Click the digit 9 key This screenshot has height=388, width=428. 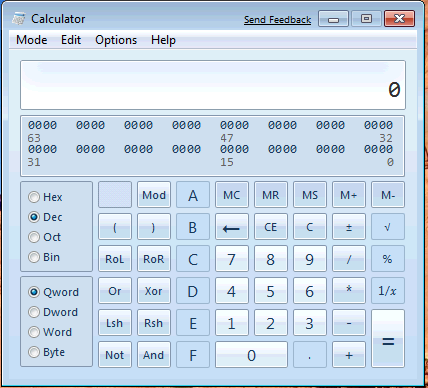pos(310,259)
